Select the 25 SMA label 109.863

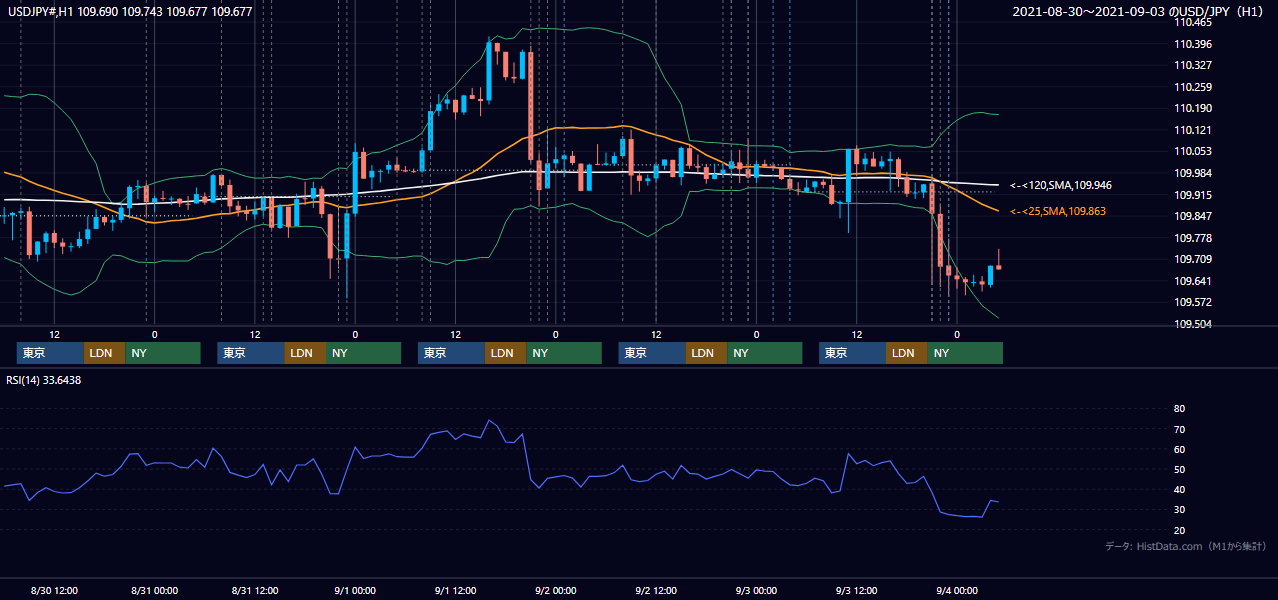pos(1058,212)
